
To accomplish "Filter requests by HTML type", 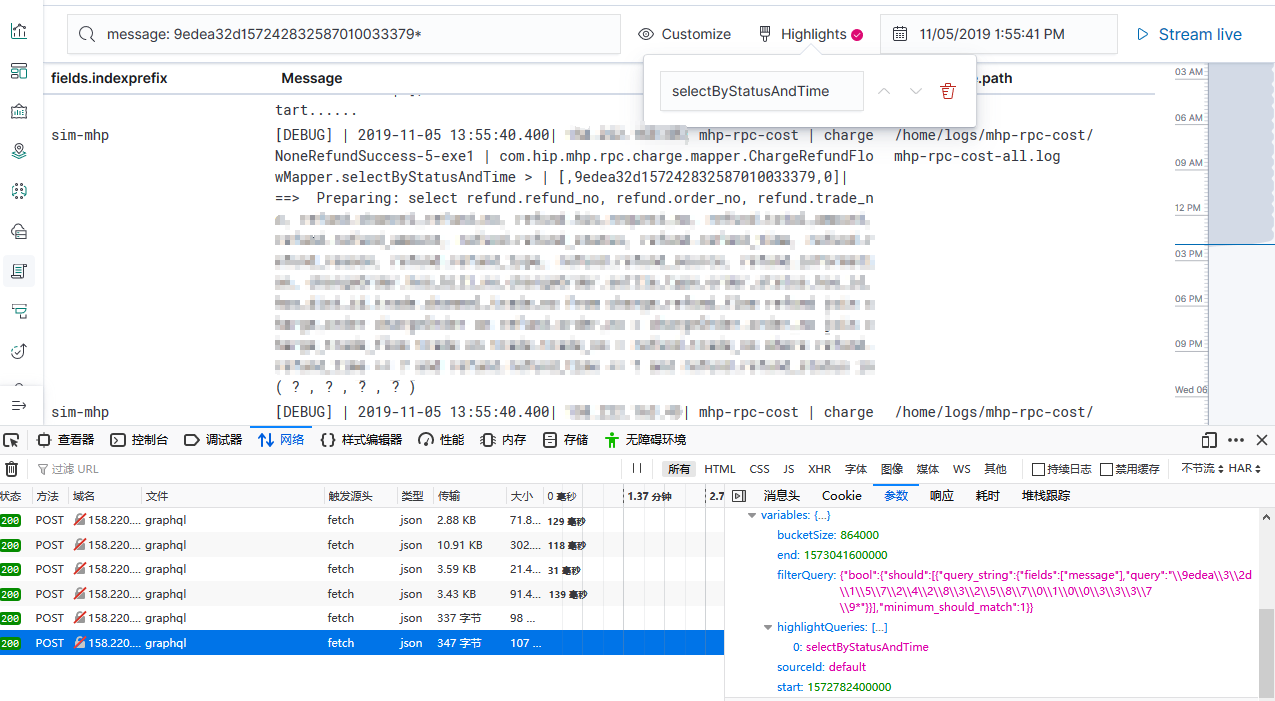I will (720, 469).
